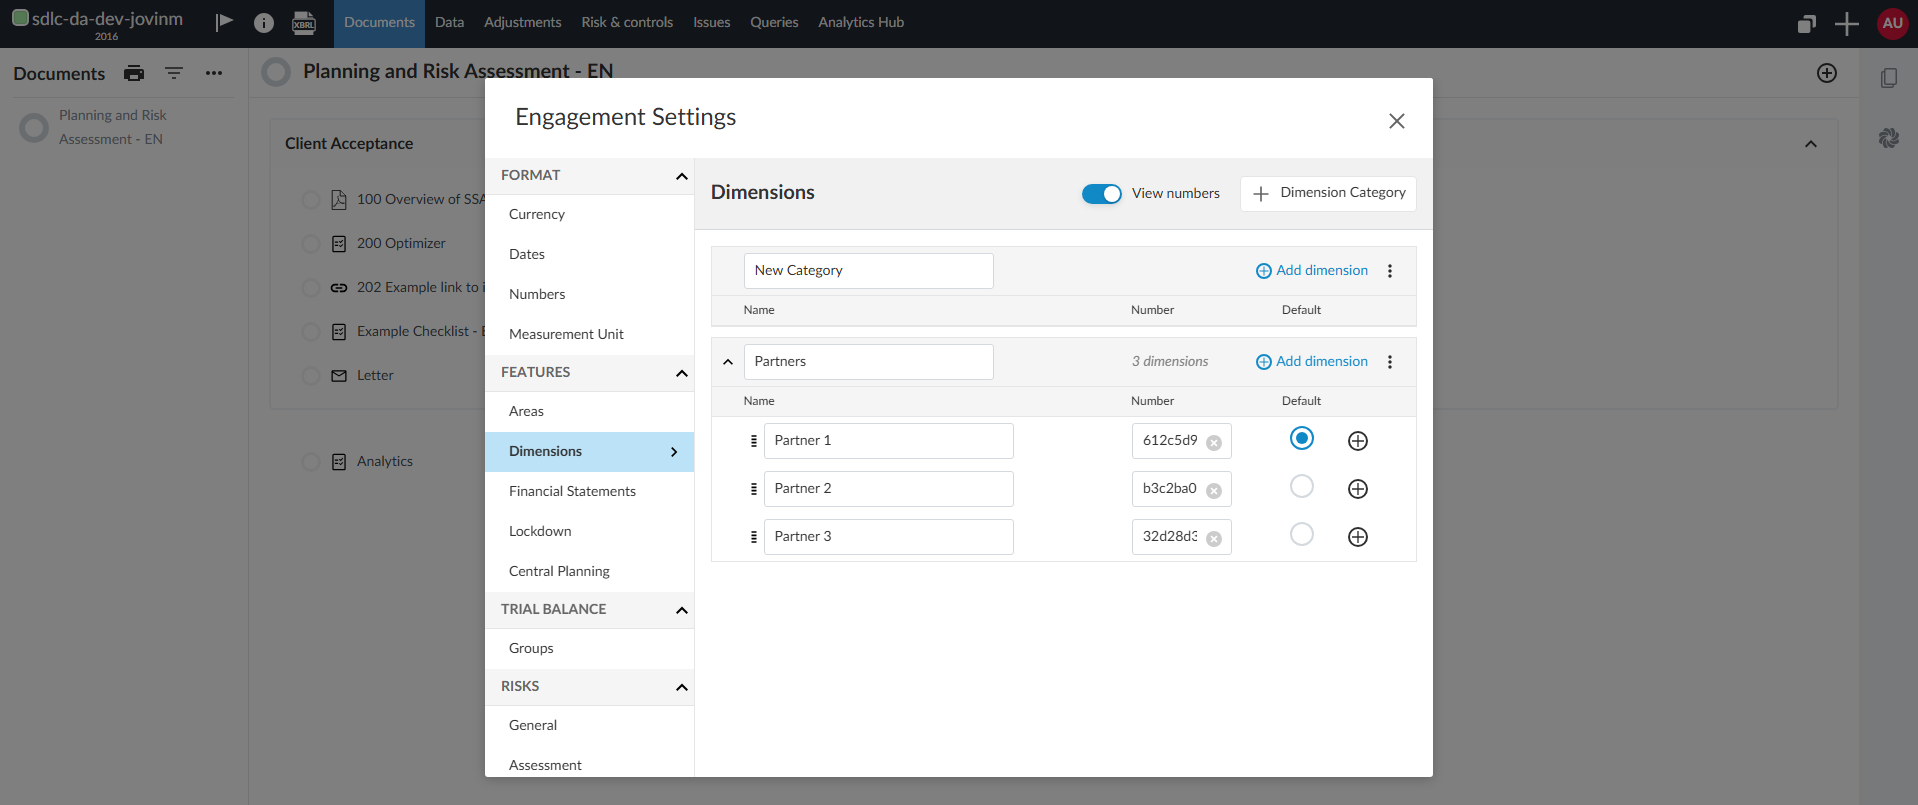Open the Partners category three-dot options menu
This screenshot has width=1918, height=805.
(1390, 362)
